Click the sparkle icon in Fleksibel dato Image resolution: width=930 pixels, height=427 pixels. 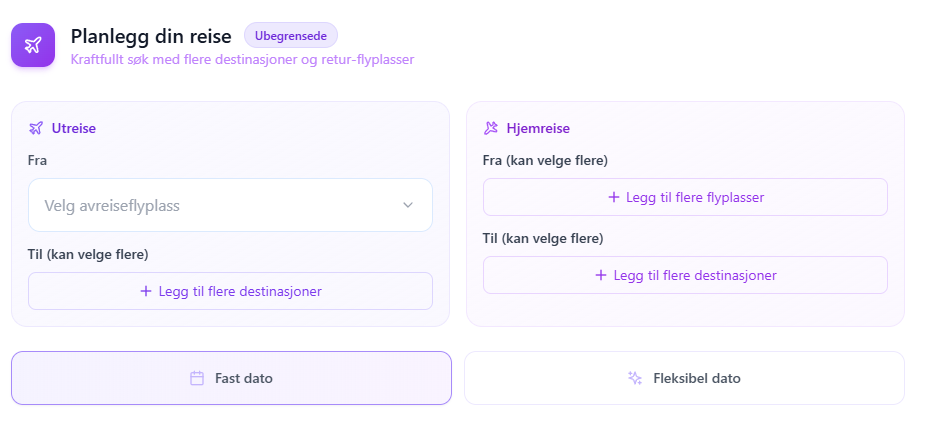635,378
